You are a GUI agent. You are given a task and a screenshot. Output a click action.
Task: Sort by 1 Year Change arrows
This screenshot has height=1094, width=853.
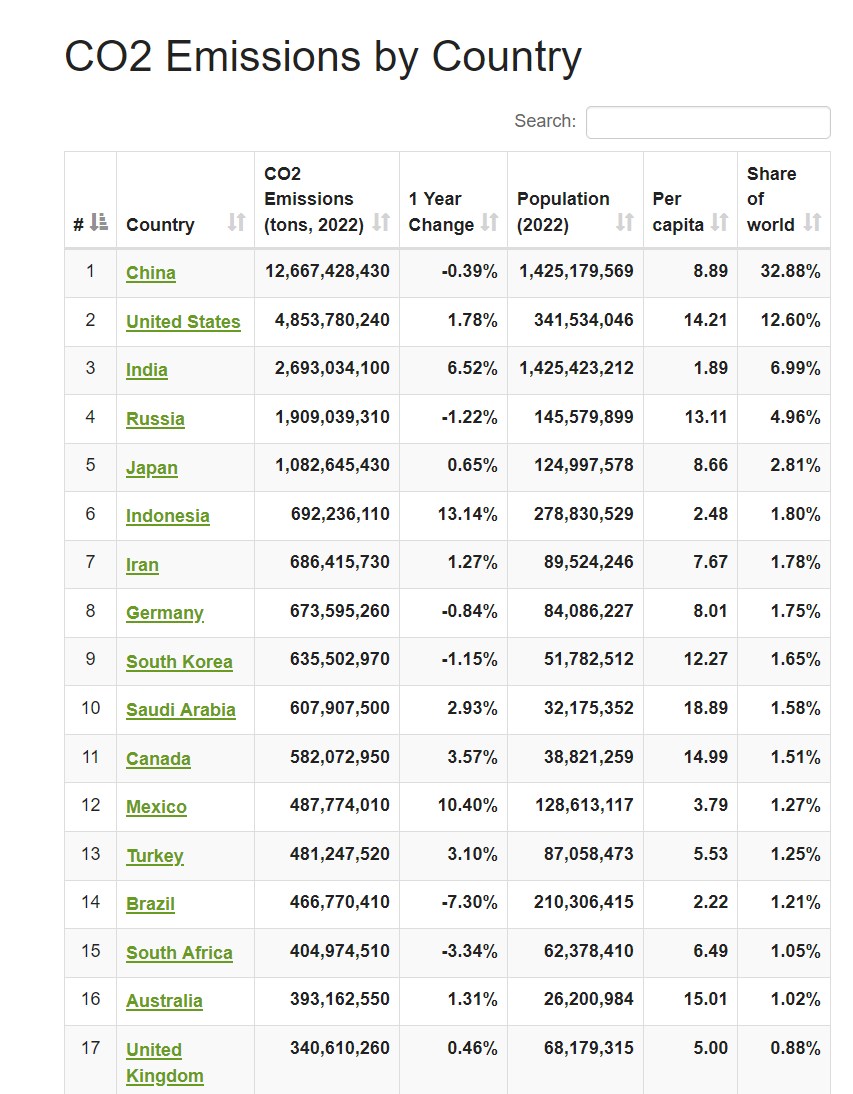coord(489,223)
